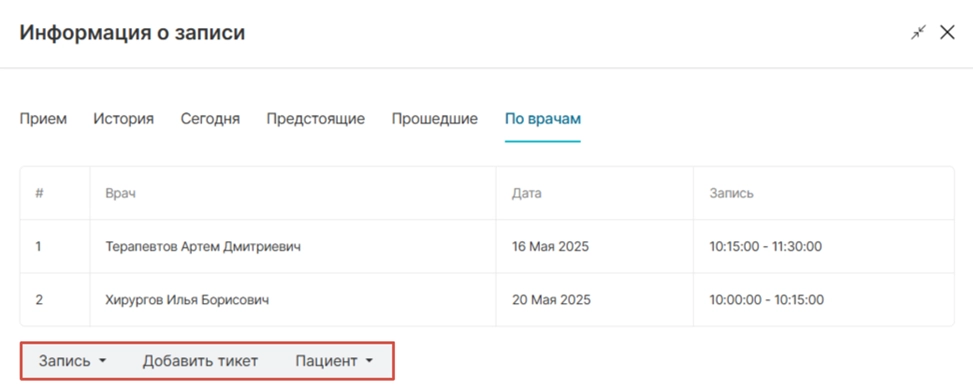Select the По врачам tab

[543, 119]
